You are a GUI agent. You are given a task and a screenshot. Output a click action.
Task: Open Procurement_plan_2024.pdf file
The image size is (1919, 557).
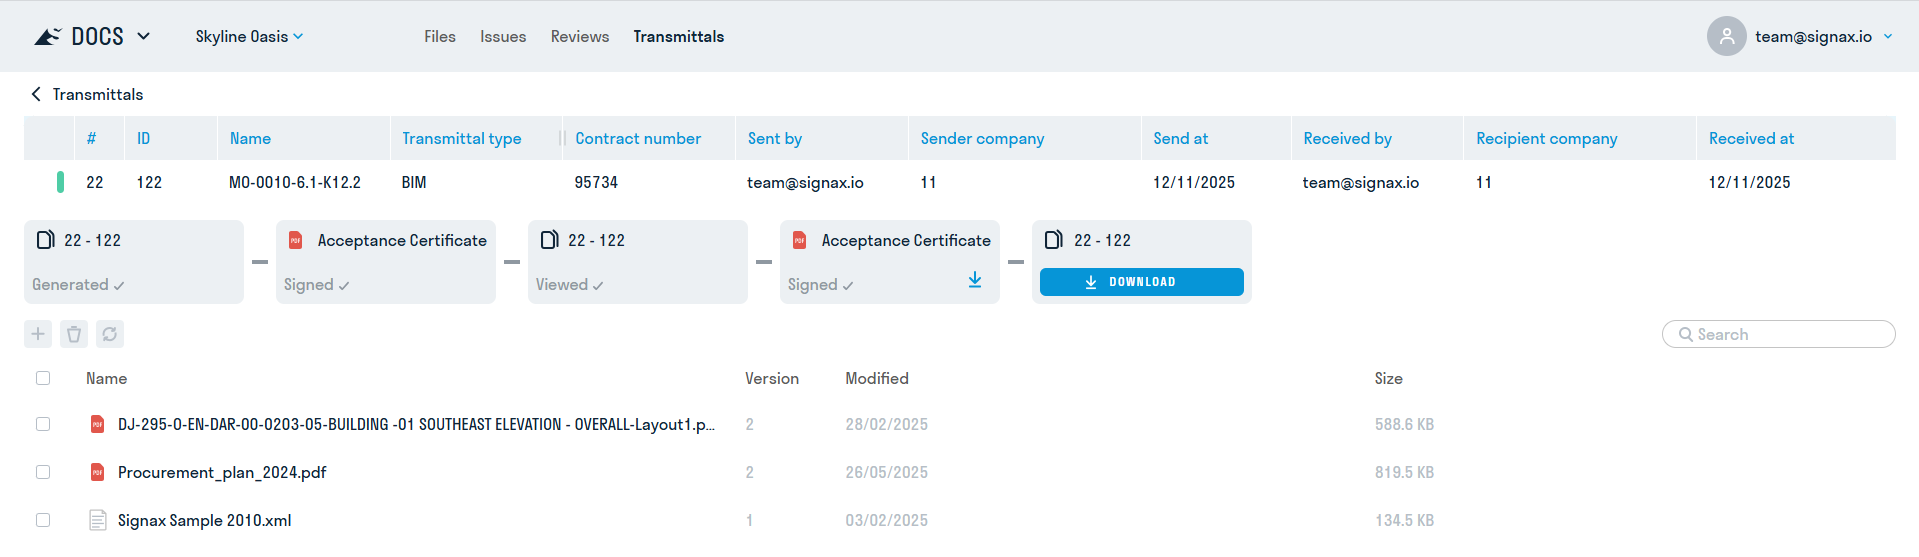(222, 472)
